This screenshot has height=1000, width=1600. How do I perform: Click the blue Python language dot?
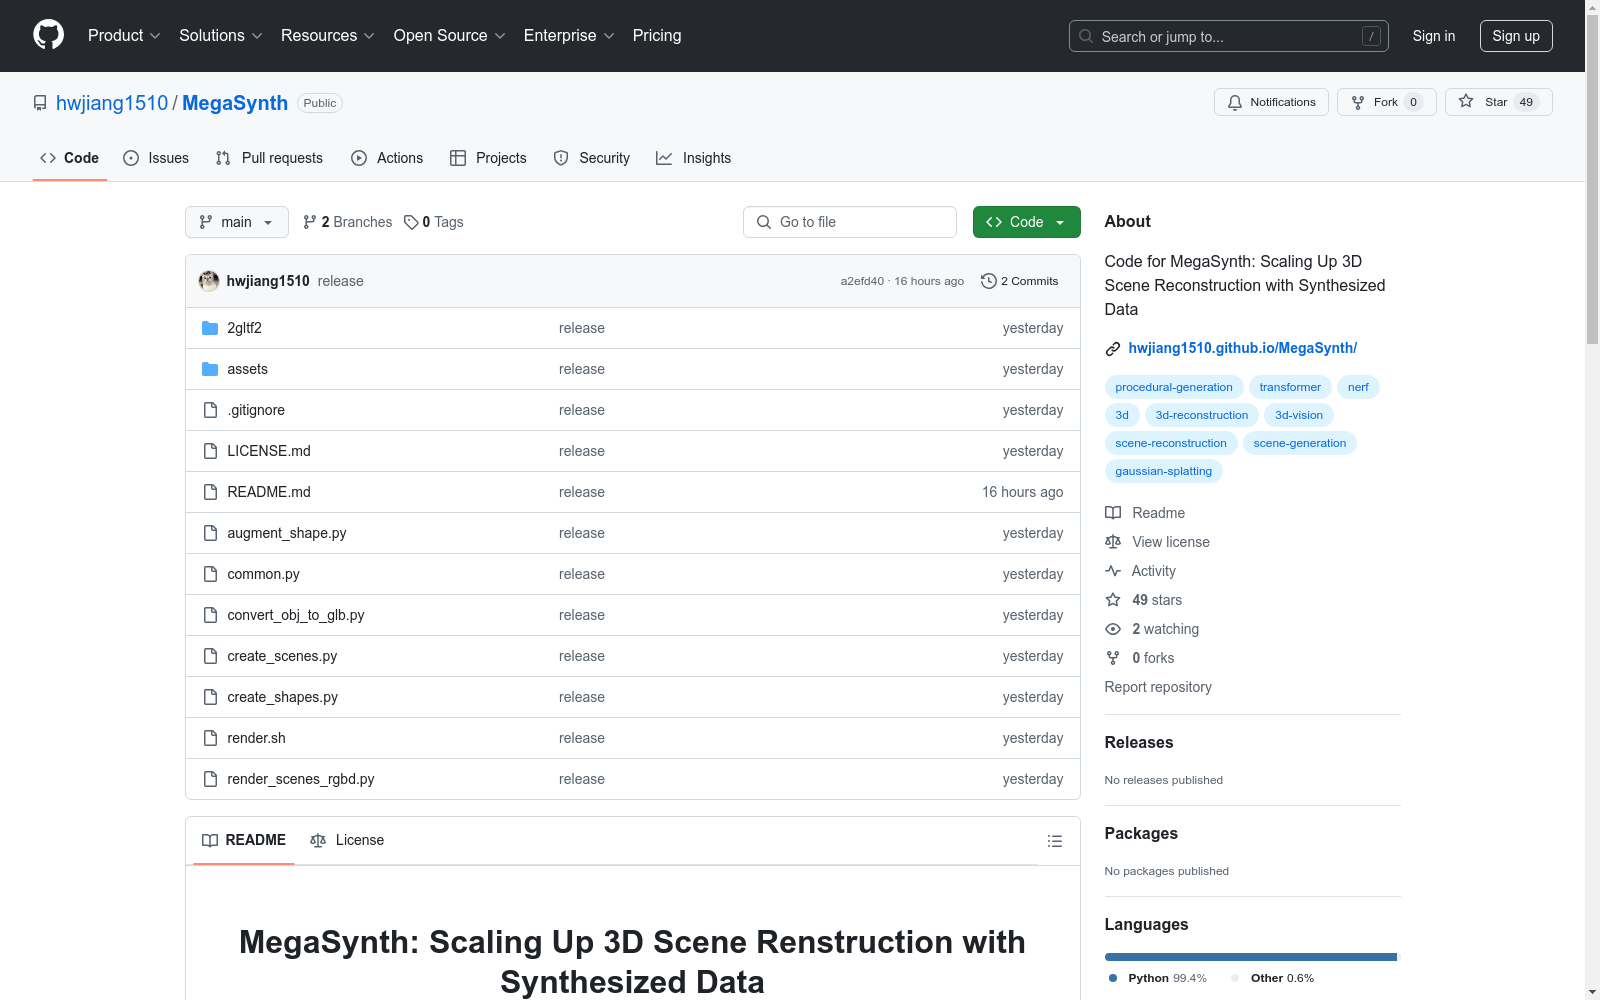pos(1113,978)
